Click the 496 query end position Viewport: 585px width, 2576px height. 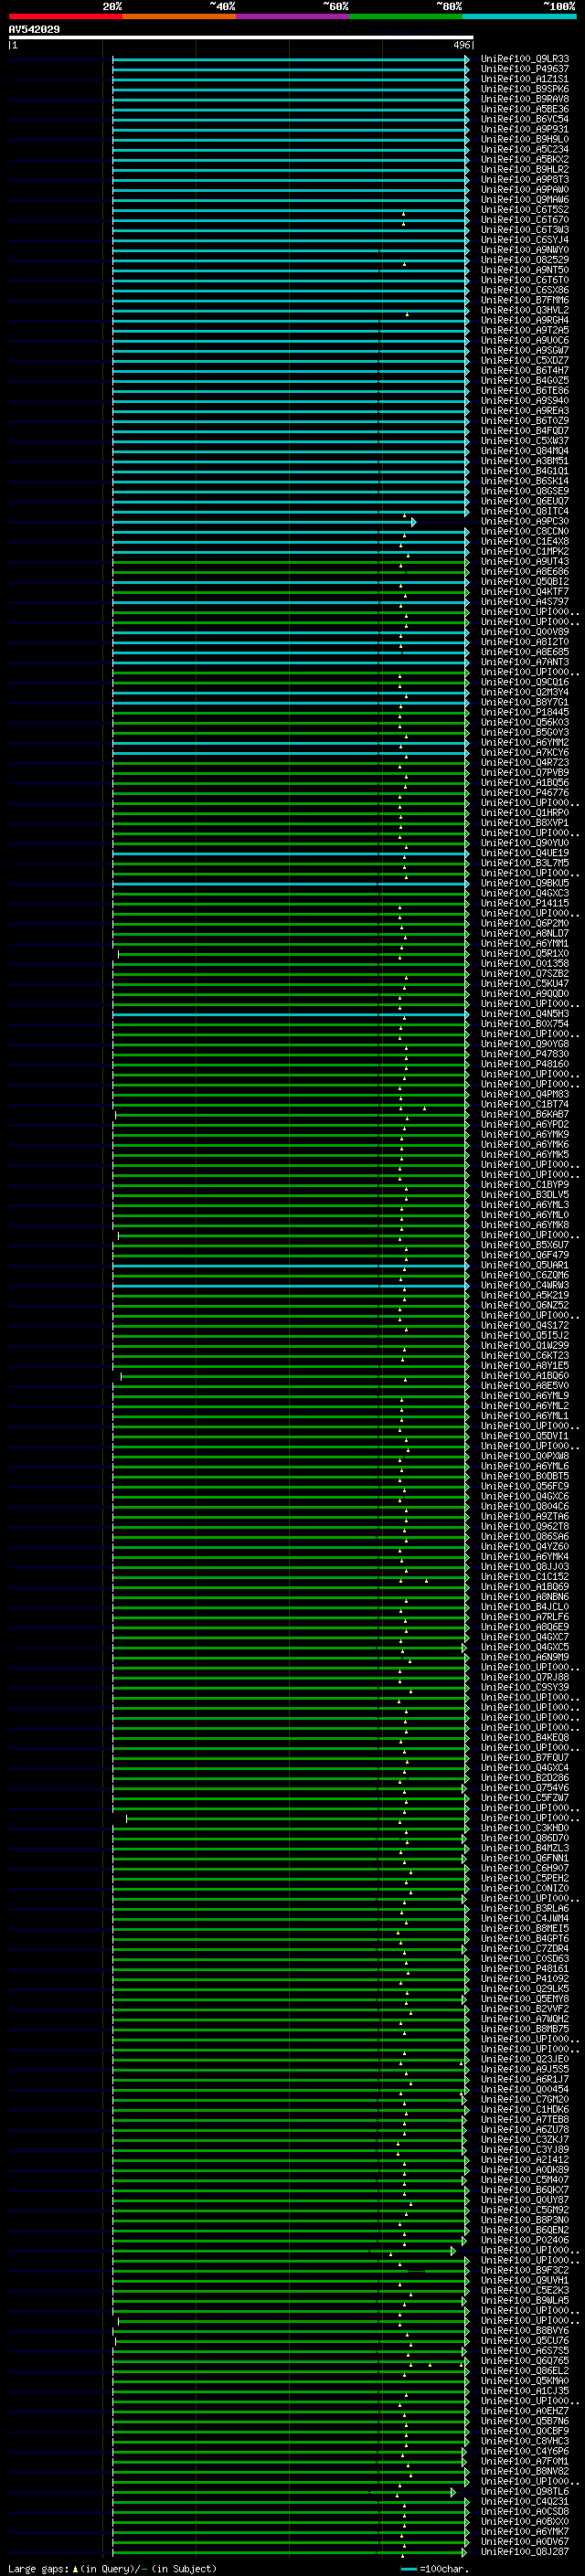pos(461,45)
